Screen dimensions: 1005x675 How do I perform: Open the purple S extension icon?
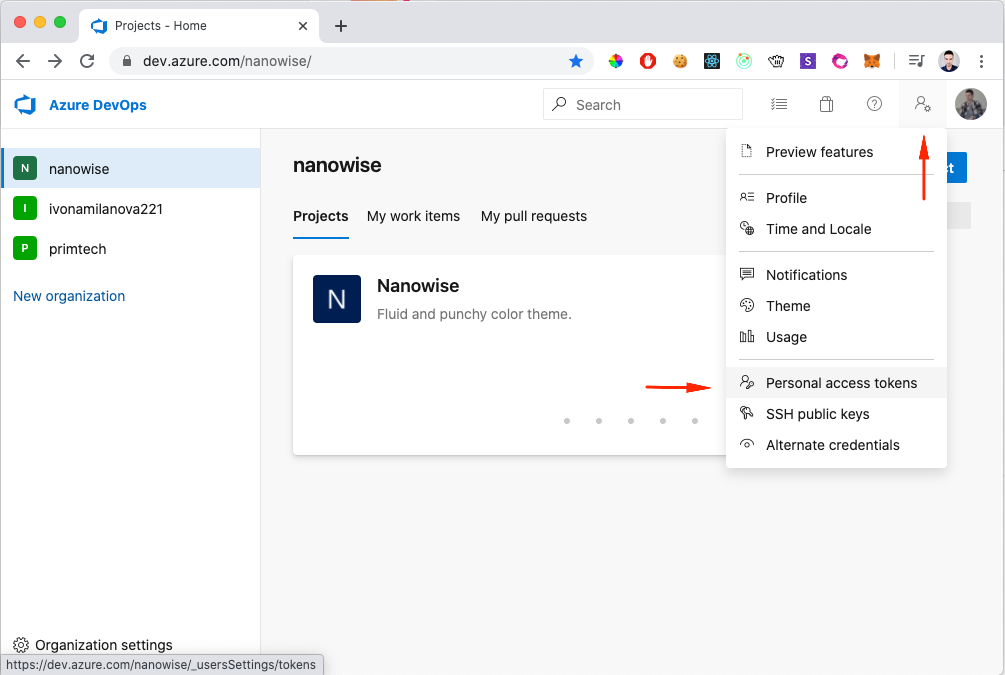(x=808, y=61)
